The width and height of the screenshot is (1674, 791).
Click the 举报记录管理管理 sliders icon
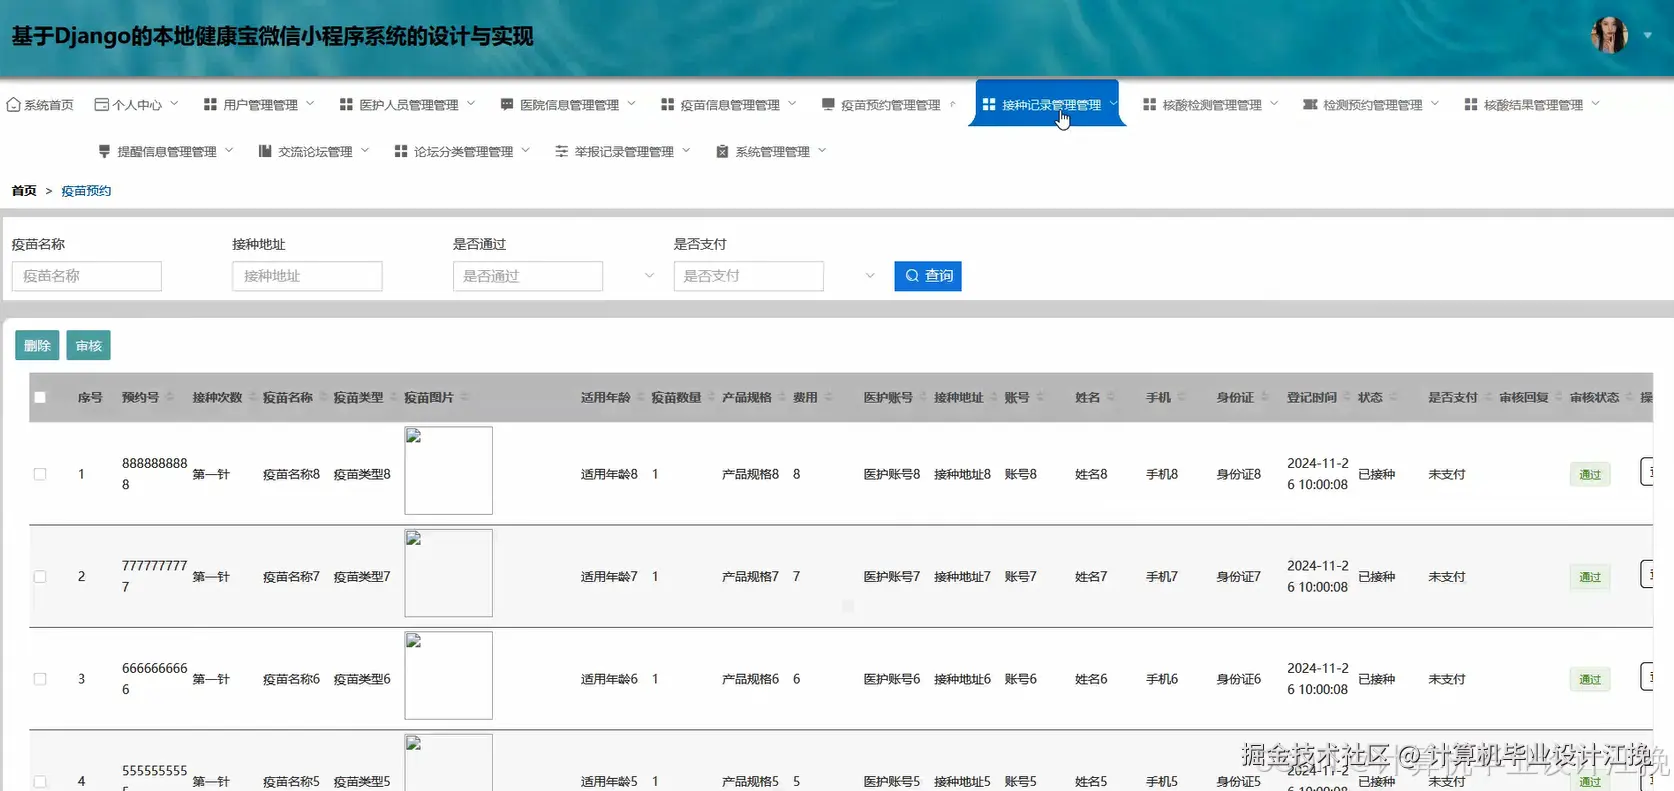point(562,152)
